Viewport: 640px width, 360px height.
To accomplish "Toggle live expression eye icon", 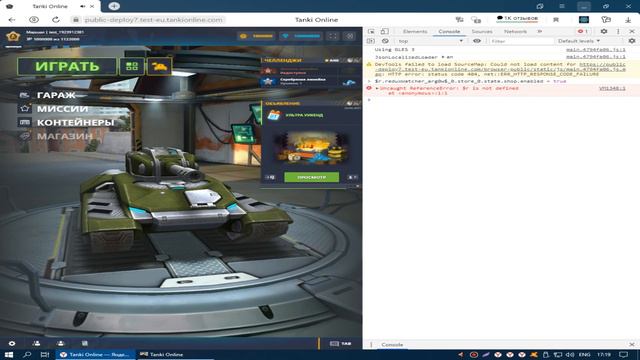I will 477,41.
